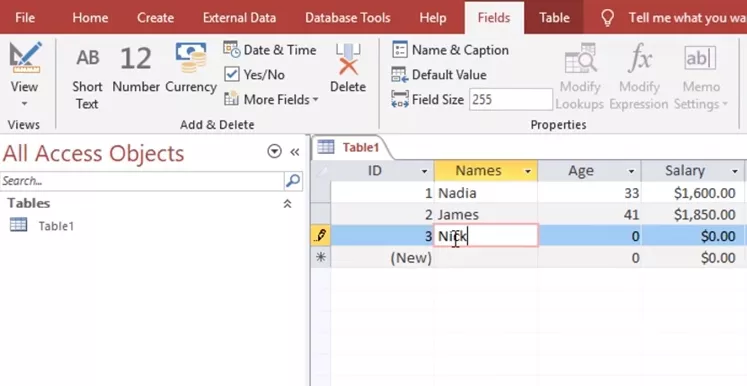Select the Table ribbon tab
This screenshot has height=386, width=747.
click(x=554, y=18)
